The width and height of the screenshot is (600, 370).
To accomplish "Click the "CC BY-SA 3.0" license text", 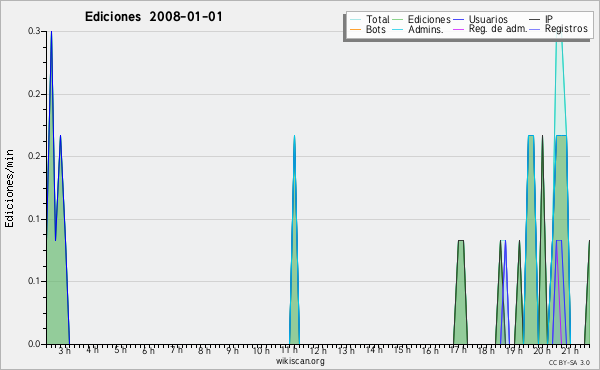I will pos(569,362).
